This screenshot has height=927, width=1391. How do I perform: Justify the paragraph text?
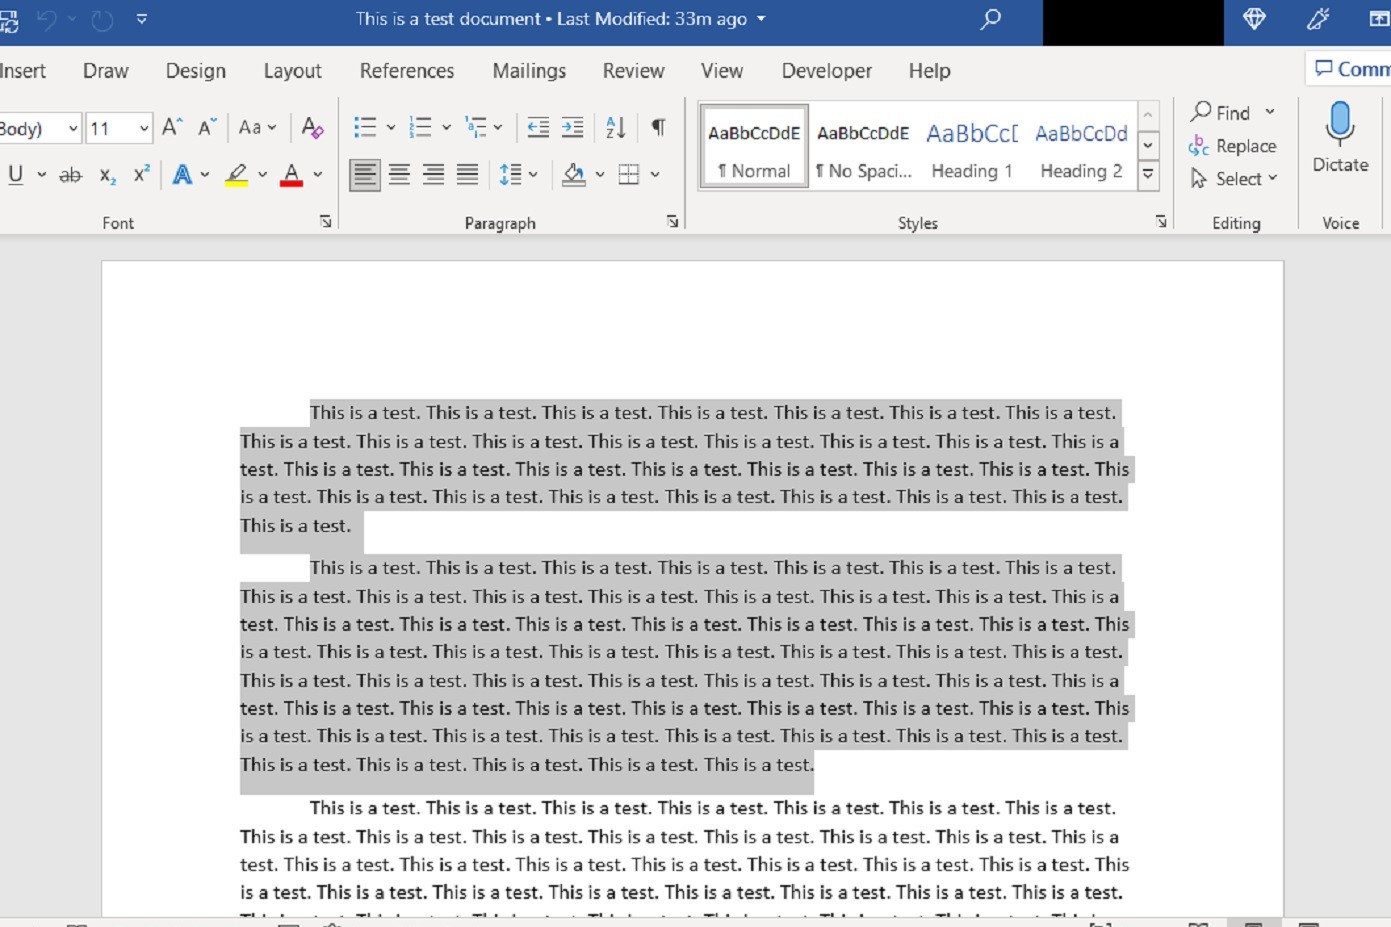(x=467, y=175)
